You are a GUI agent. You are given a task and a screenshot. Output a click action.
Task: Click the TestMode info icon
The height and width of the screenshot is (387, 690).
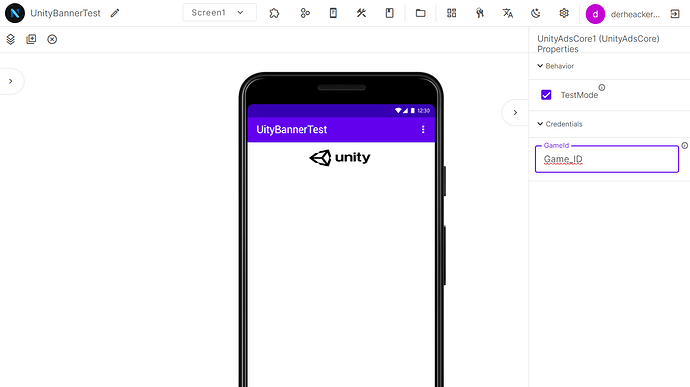click(x=602, y=88)
